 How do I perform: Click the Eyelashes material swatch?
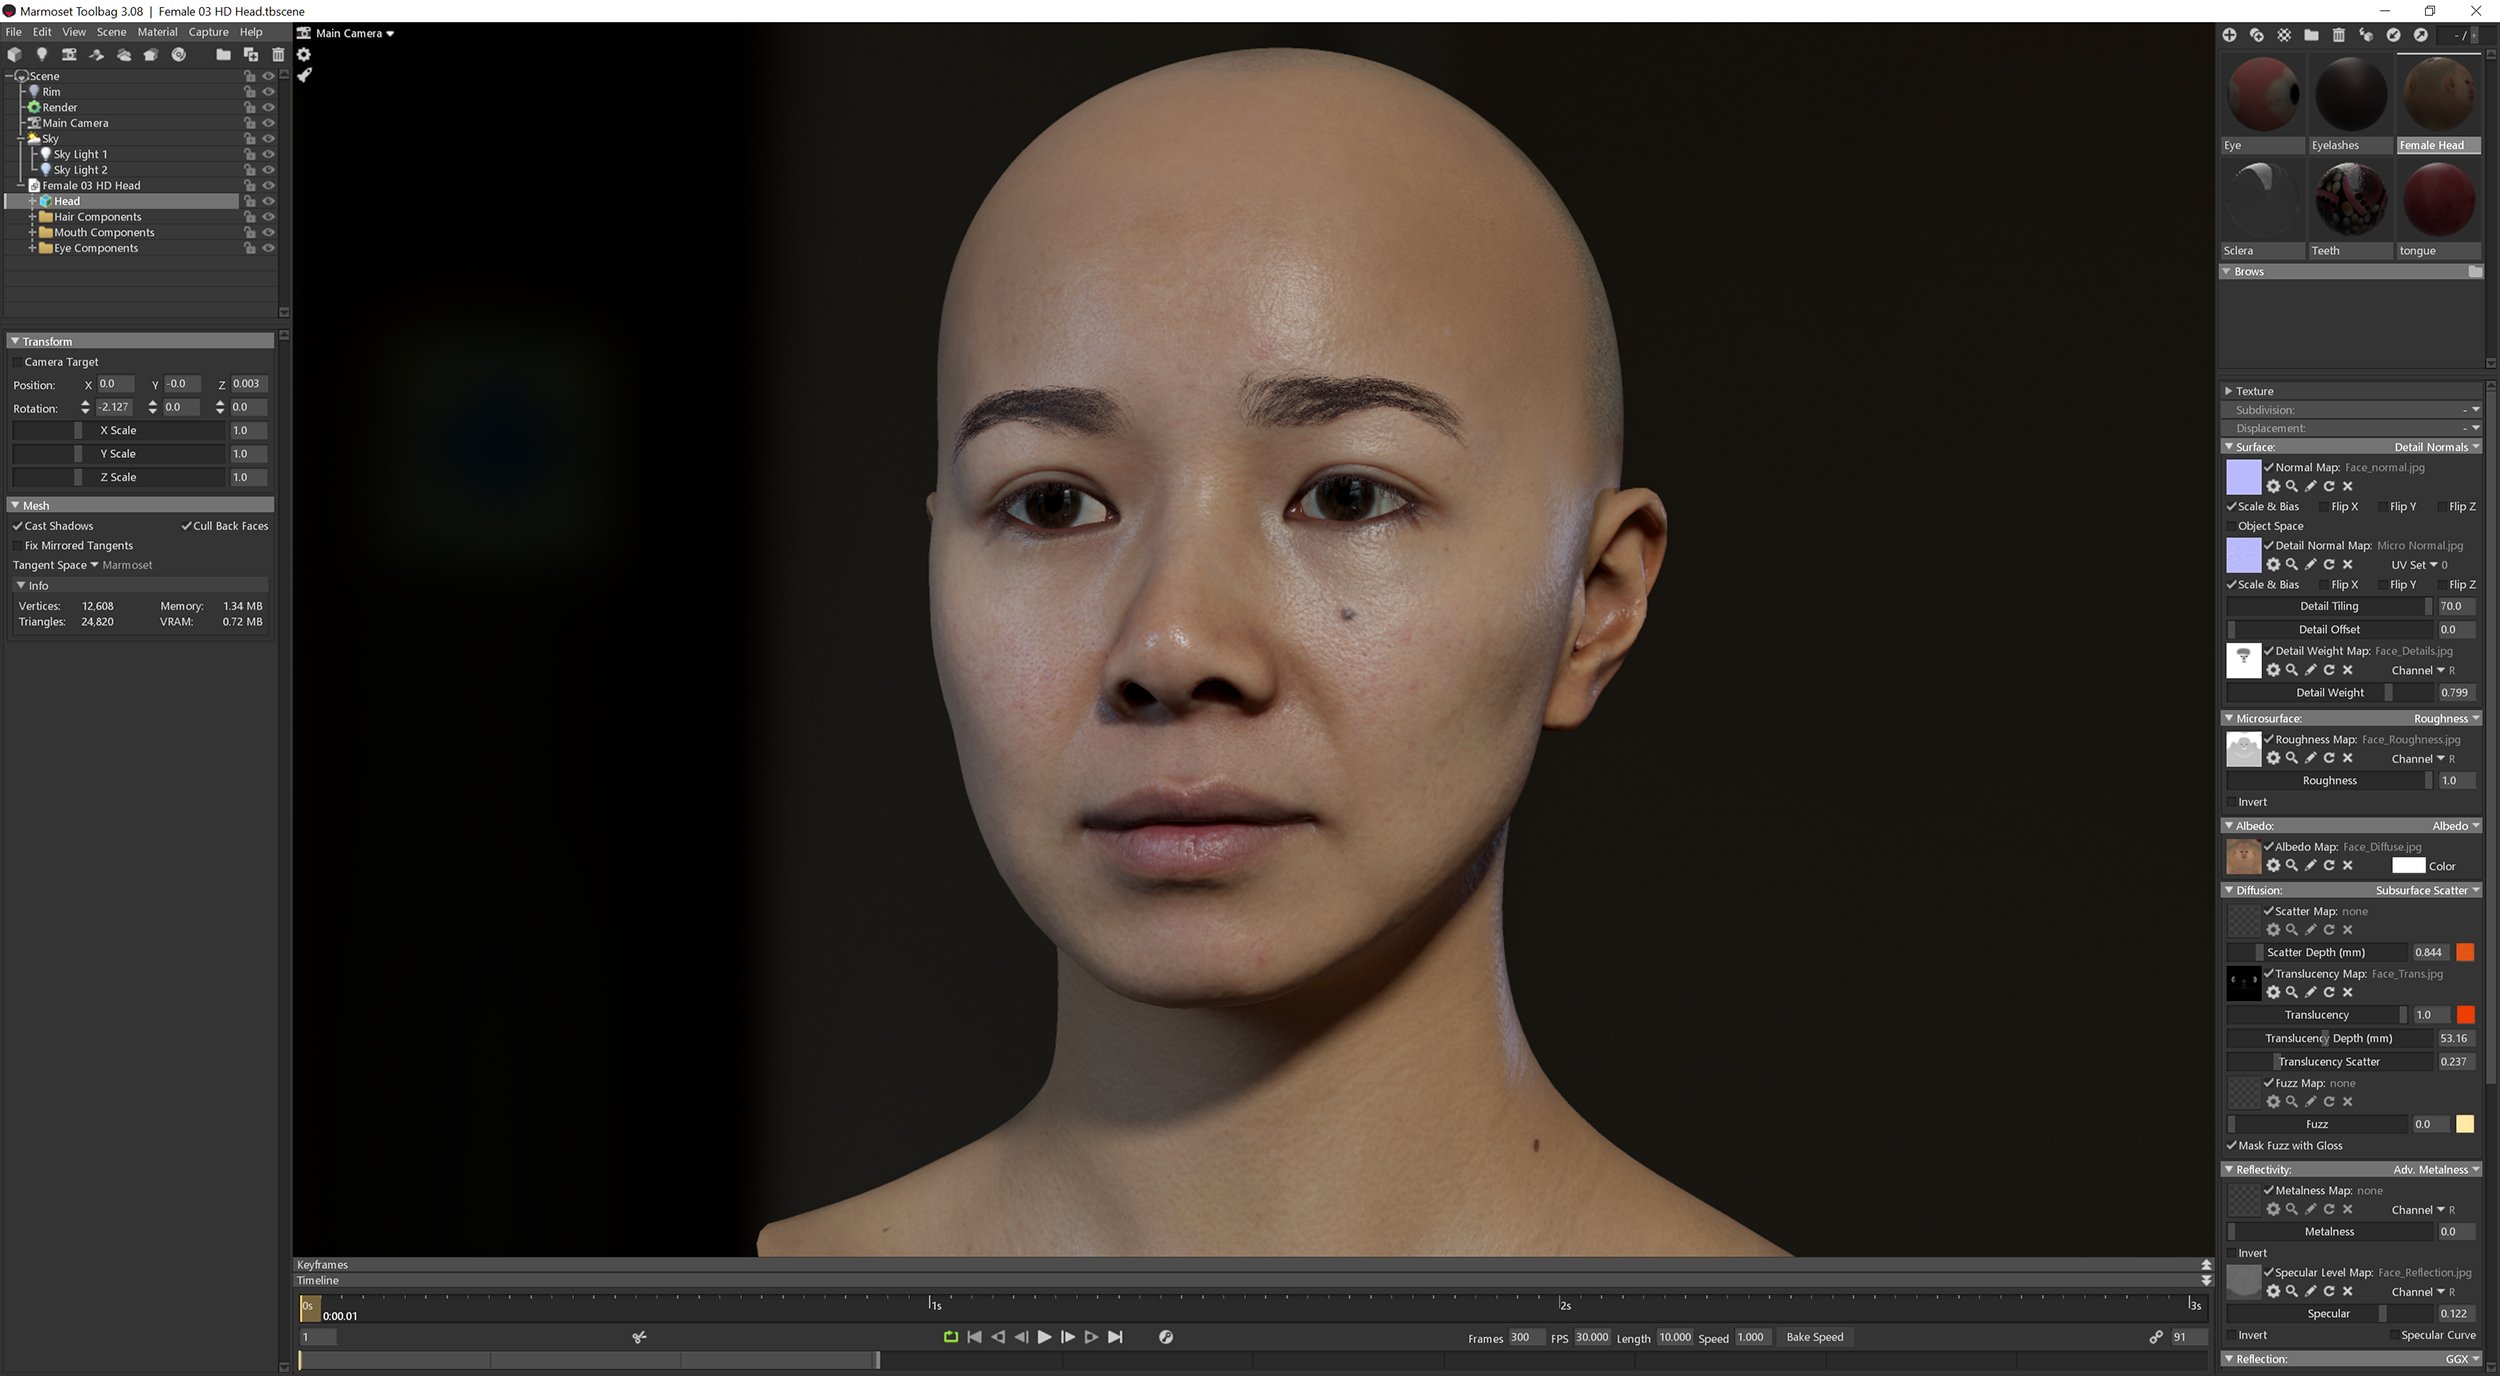[2350, 95]
